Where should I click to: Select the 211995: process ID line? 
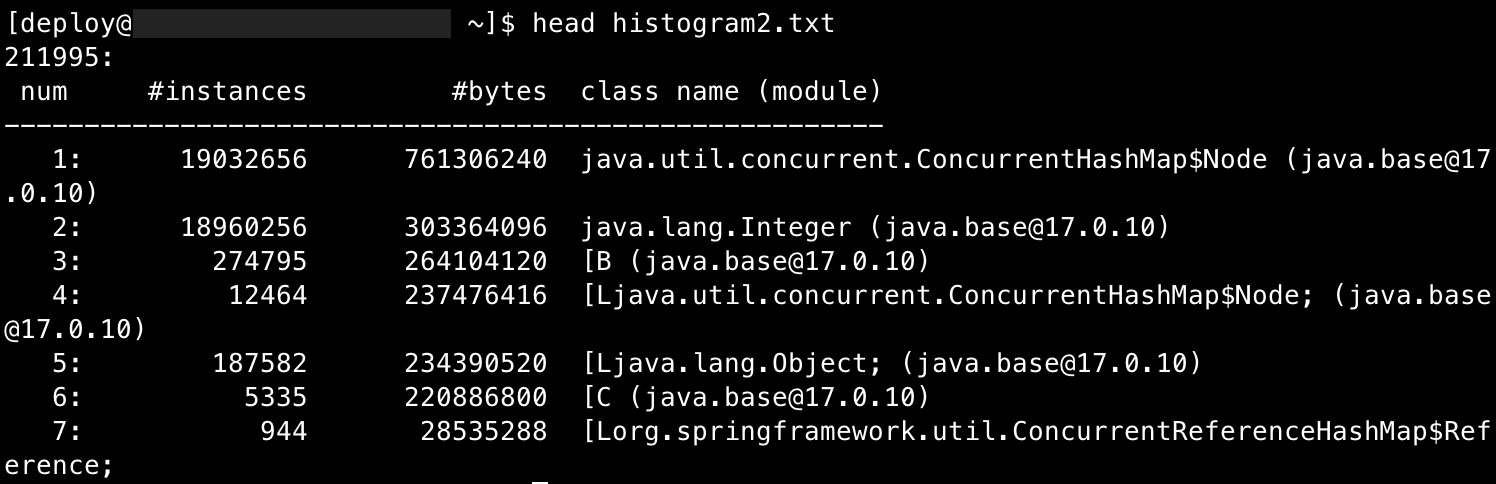click(59, 57)
